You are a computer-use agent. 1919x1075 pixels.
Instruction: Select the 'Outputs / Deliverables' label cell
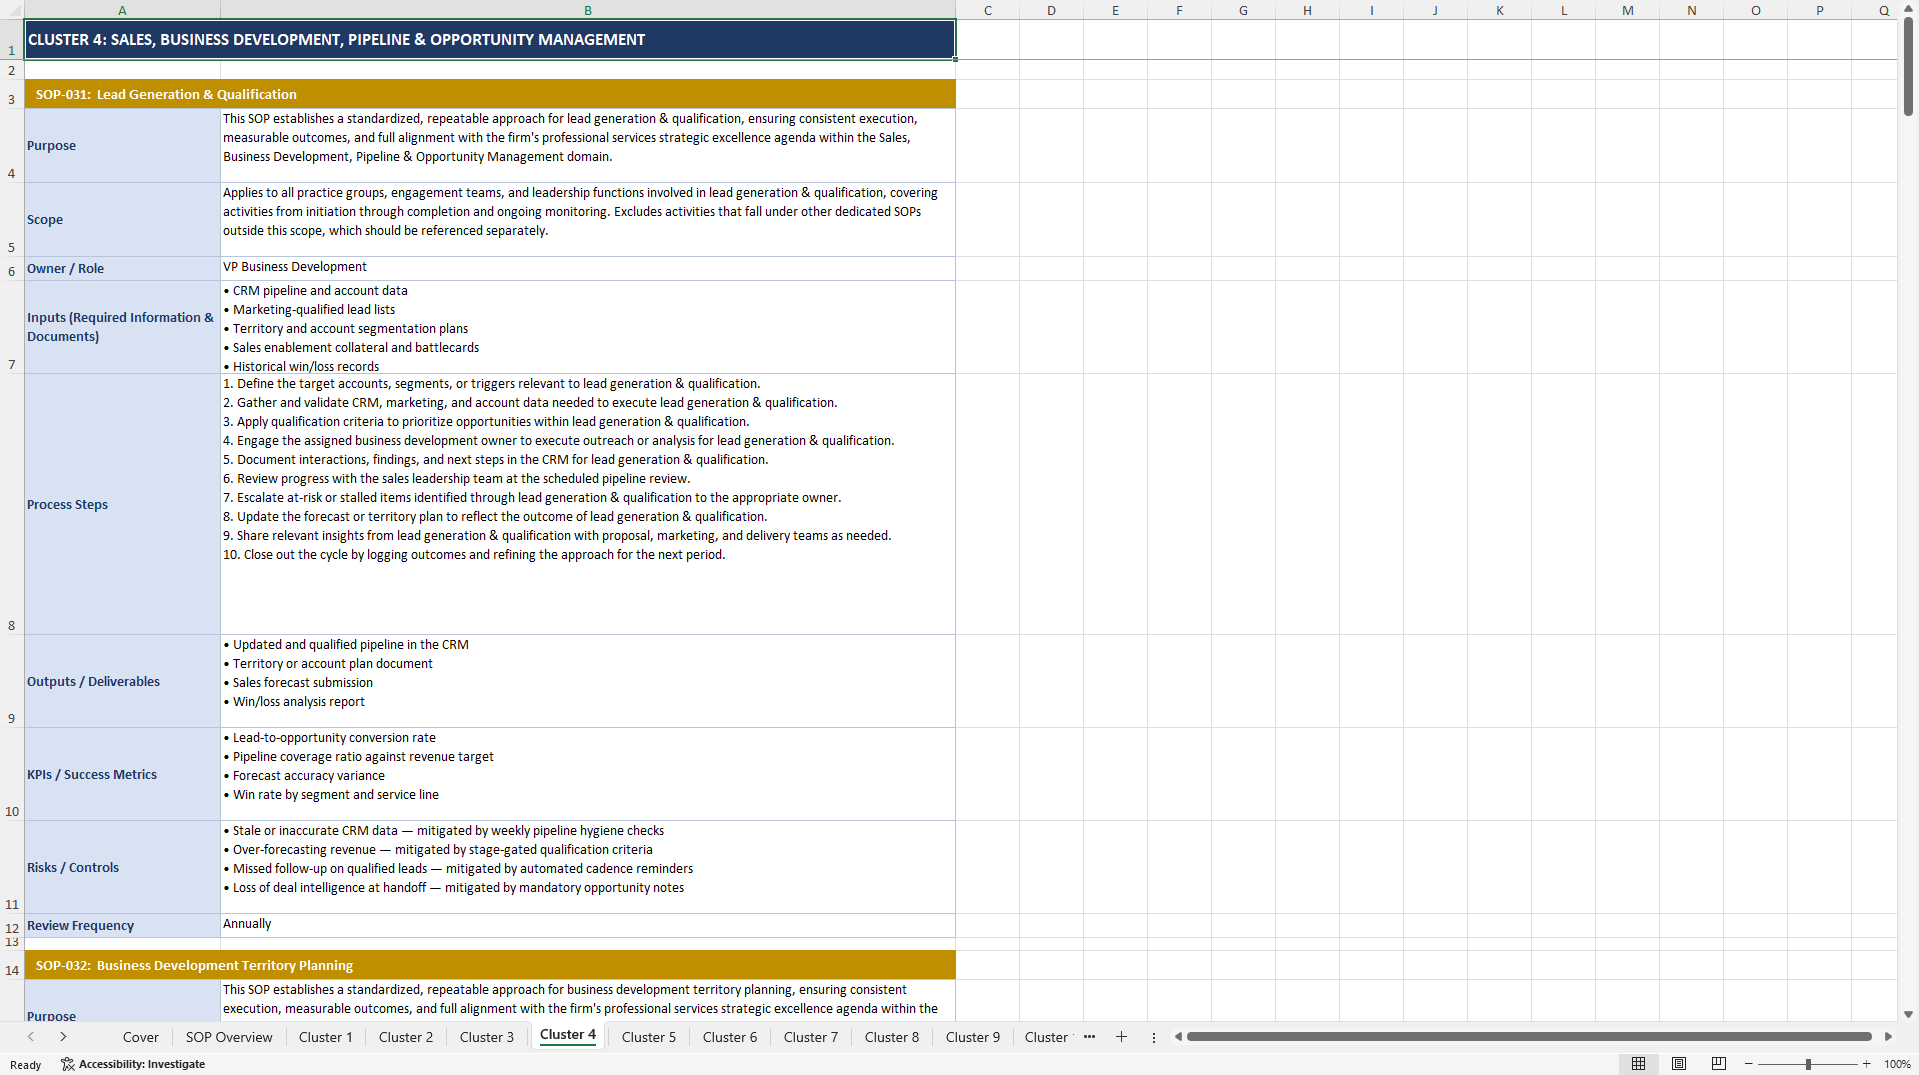coord(122,681)
